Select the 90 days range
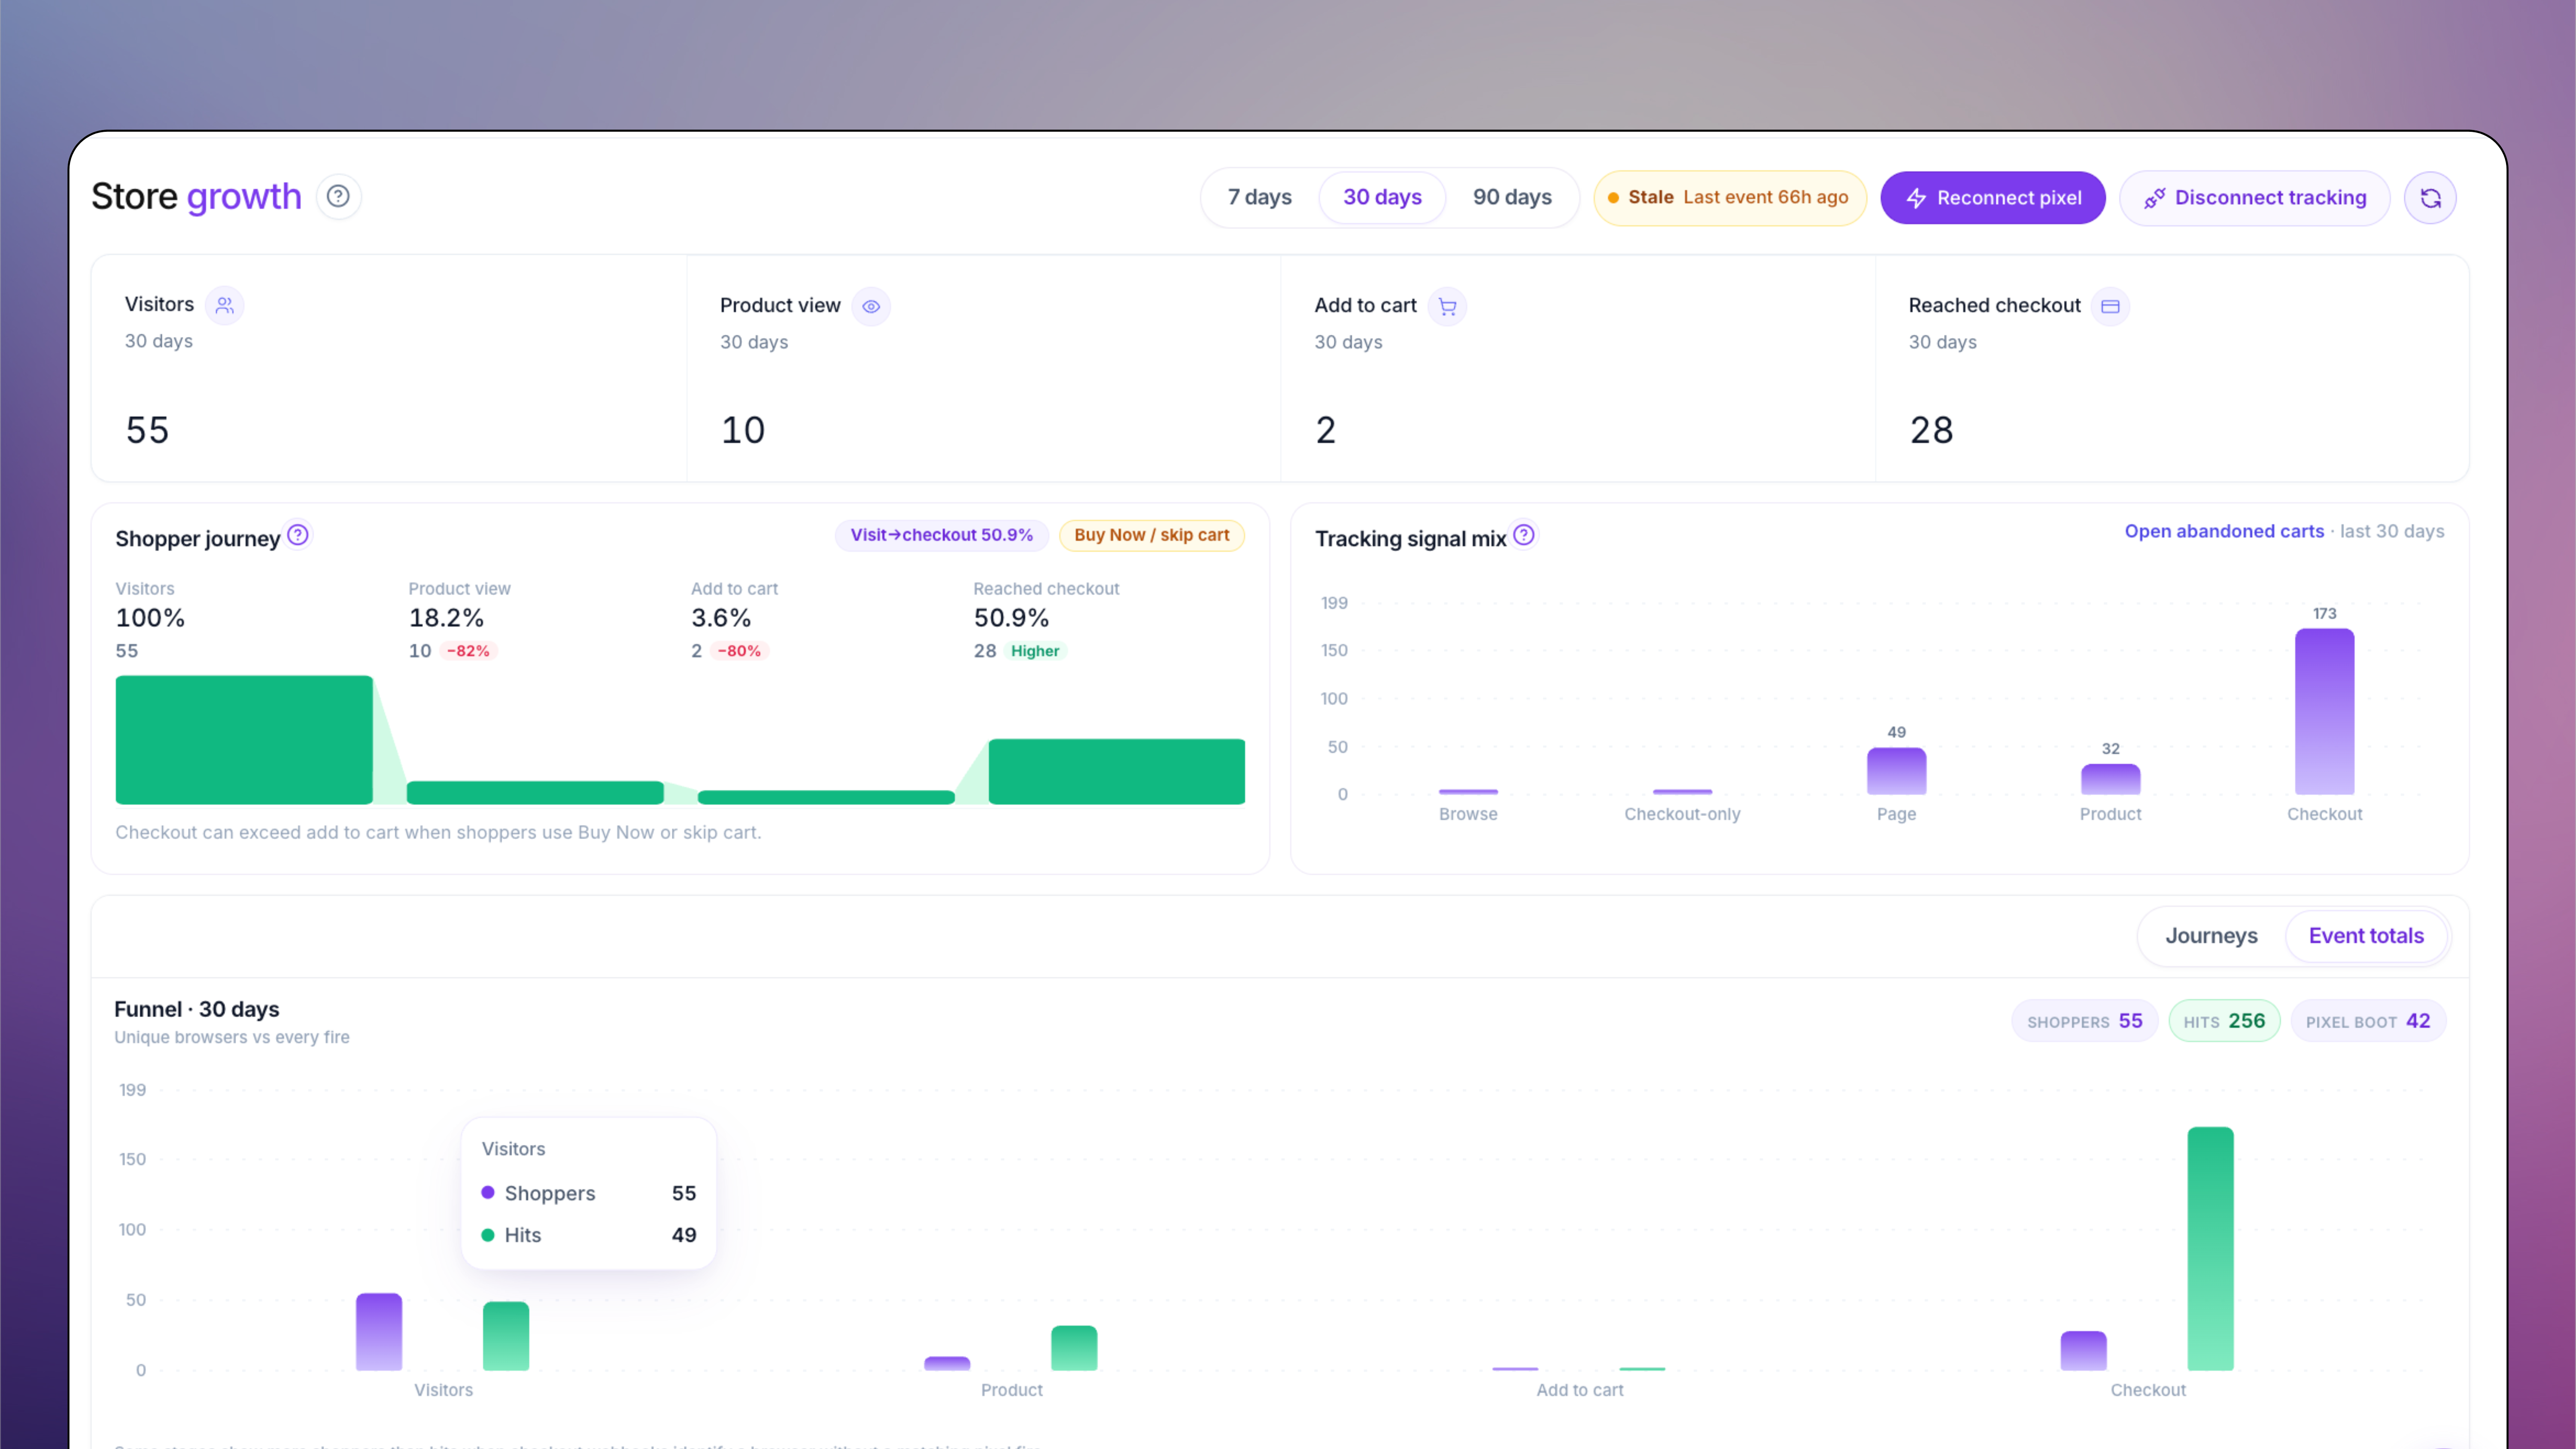This screenshot has width=2576, height=1449. (x=1512, y=197)
